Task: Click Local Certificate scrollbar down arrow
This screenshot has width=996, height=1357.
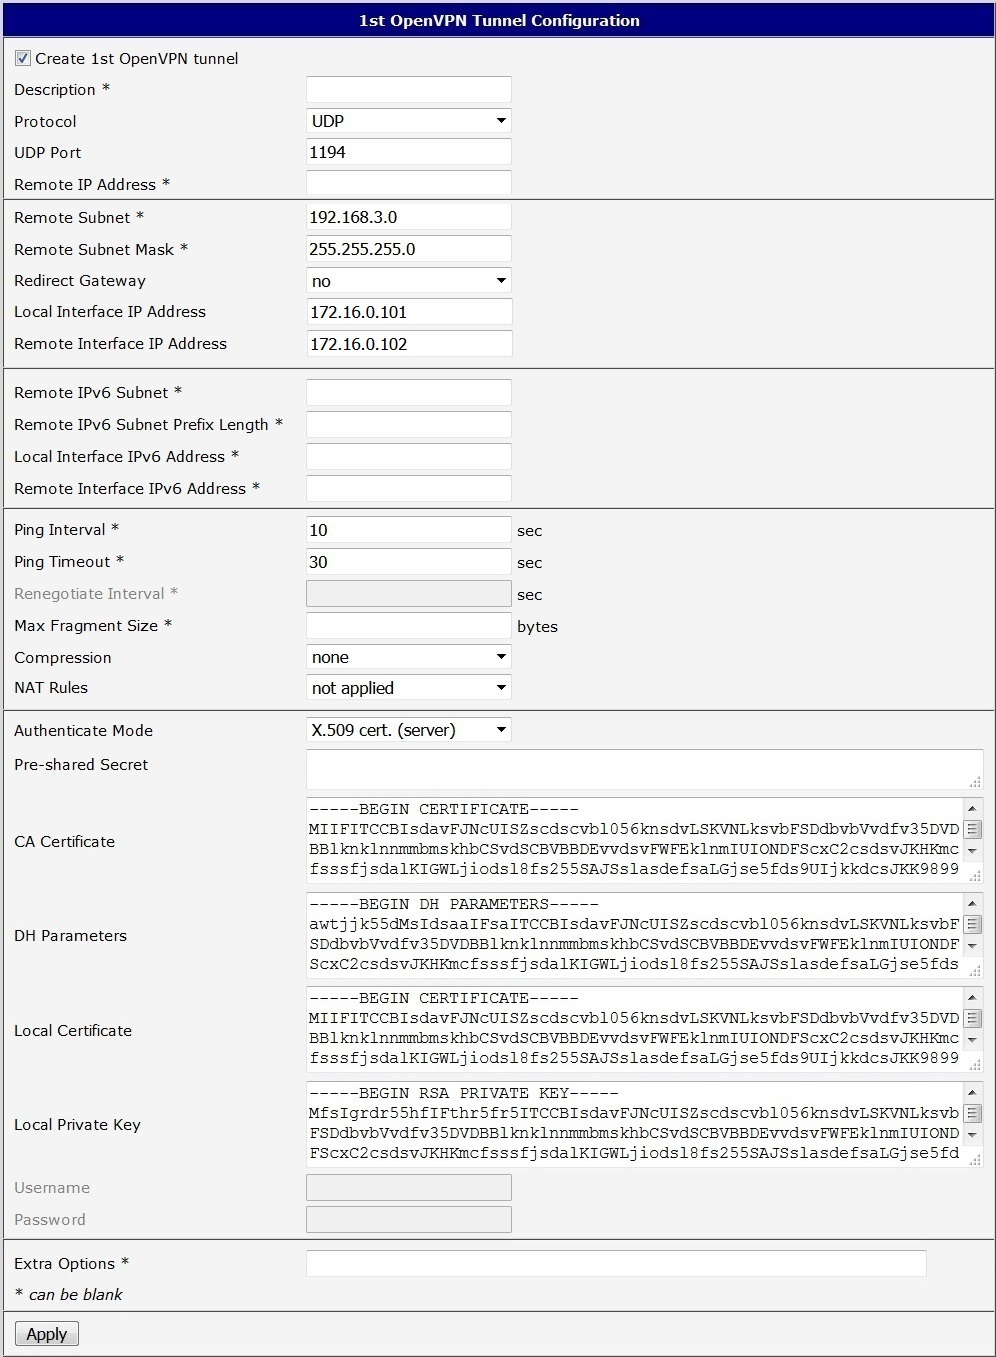Action: tap(972, 1040)
